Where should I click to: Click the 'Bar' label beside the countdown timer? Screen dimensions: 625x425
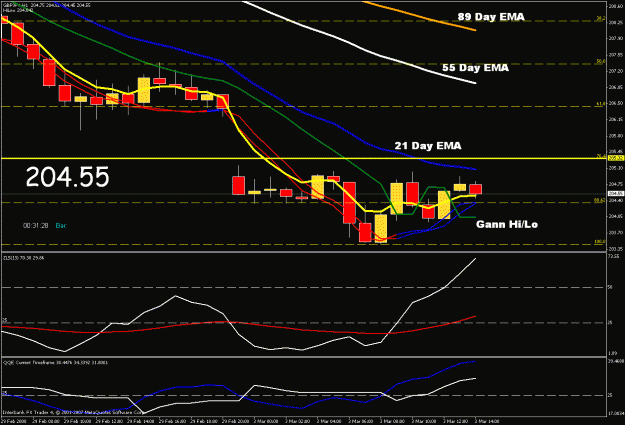pos(61,226)
